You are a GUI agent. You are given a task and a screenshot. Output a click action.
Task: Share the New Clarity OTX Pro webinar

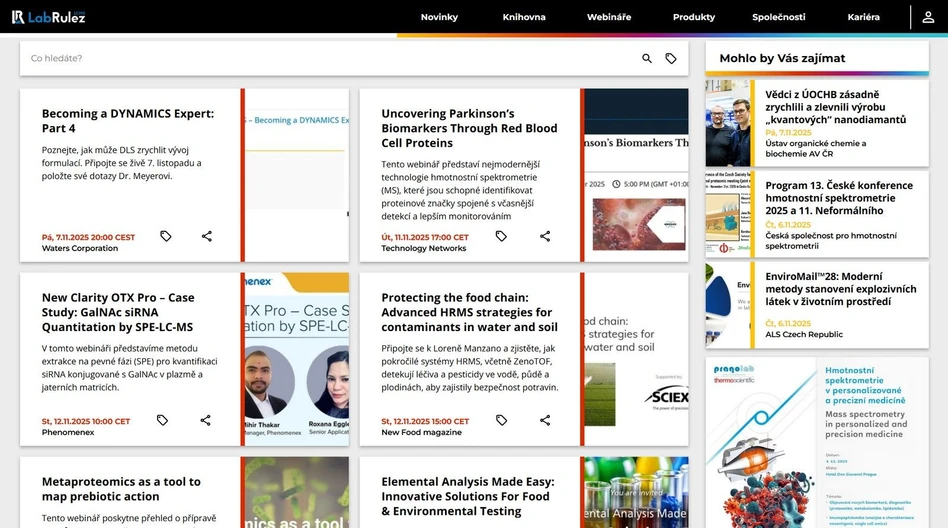tap(205, 421)
